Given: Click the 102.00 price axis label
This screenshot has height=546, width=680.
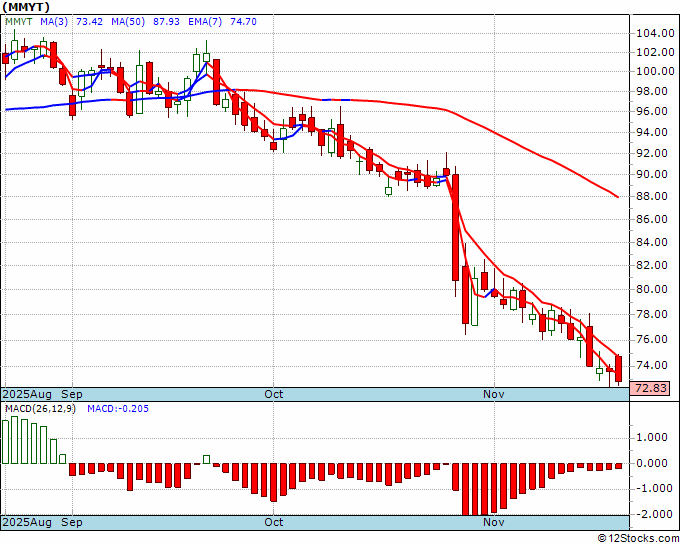Looking at the screenshot, I should pyautogui.click(x=655, y=52).
